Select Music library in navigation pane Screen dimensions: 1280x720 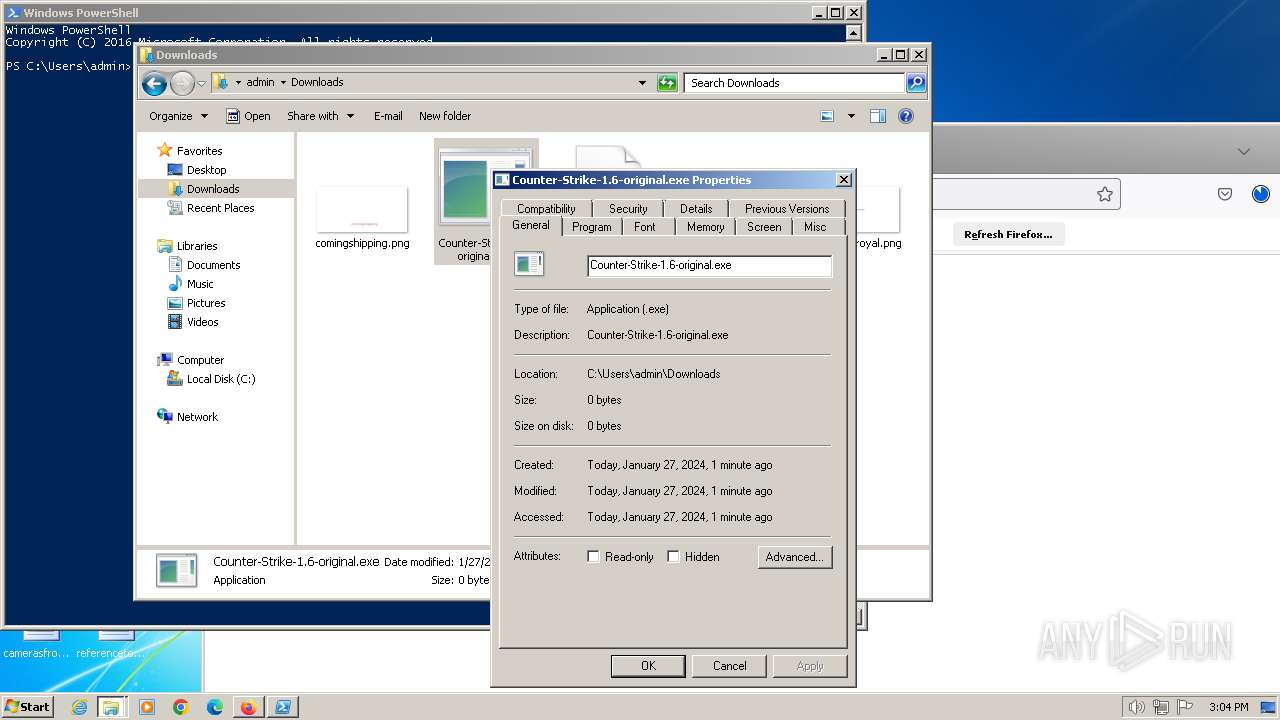(200, 284)
